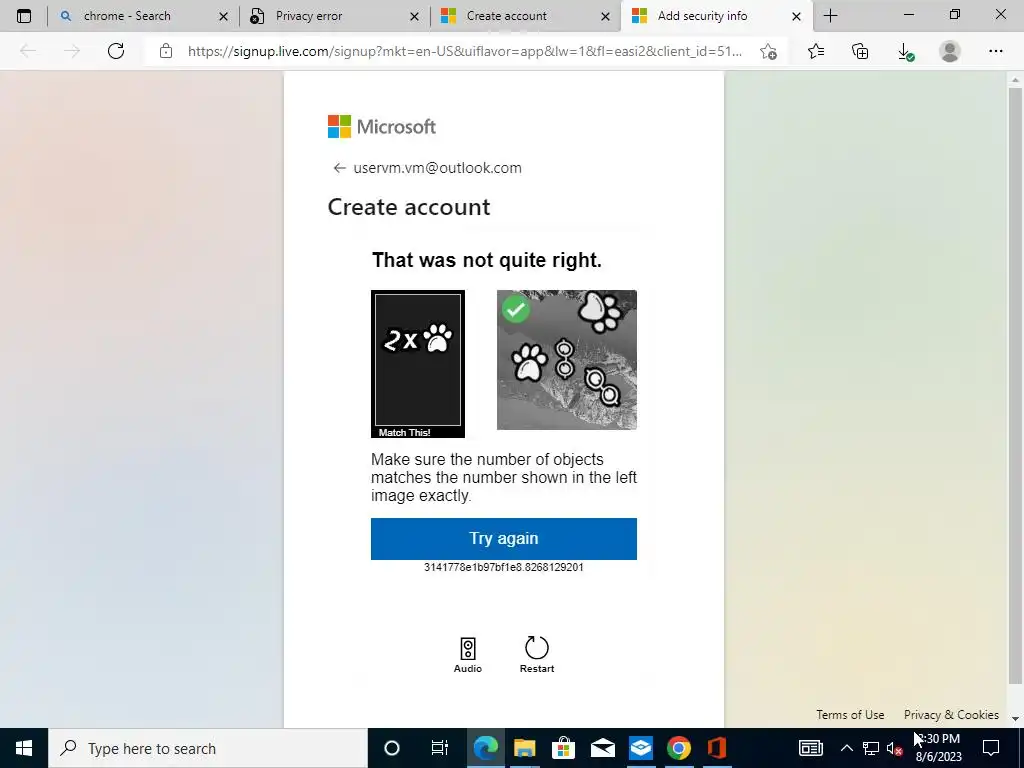
Task: Click the Windows taskbar search box
Action: coord(208,748)
